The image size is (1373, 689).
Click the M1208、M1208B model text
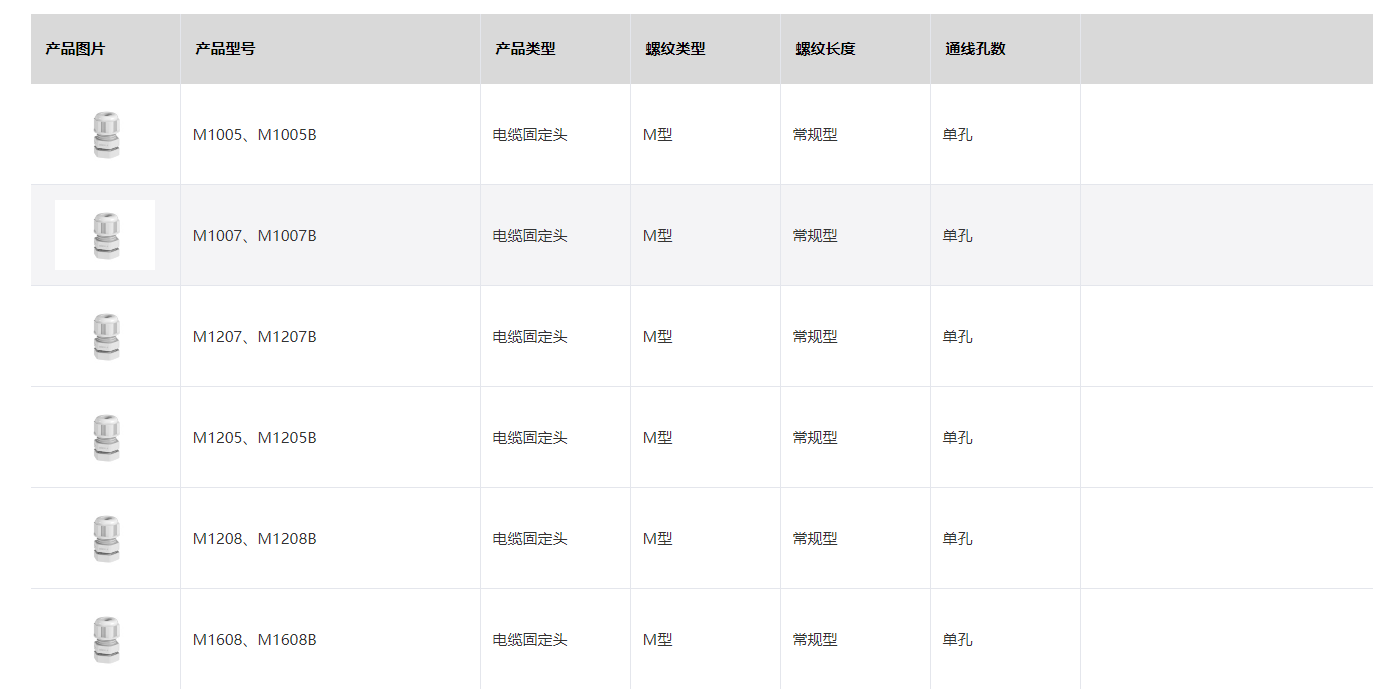(x=255, y=539)
